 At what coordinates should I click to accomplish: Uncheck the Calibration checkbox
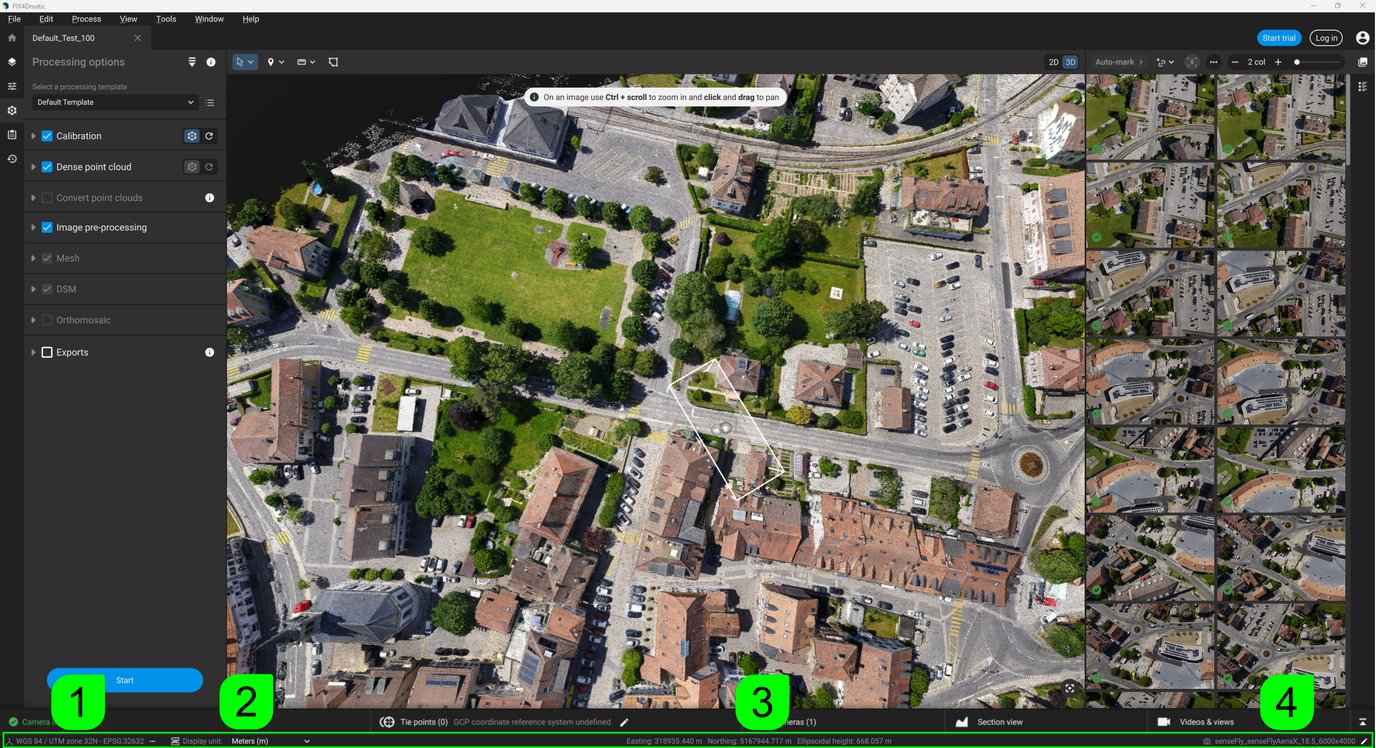(x=47, y=136)
